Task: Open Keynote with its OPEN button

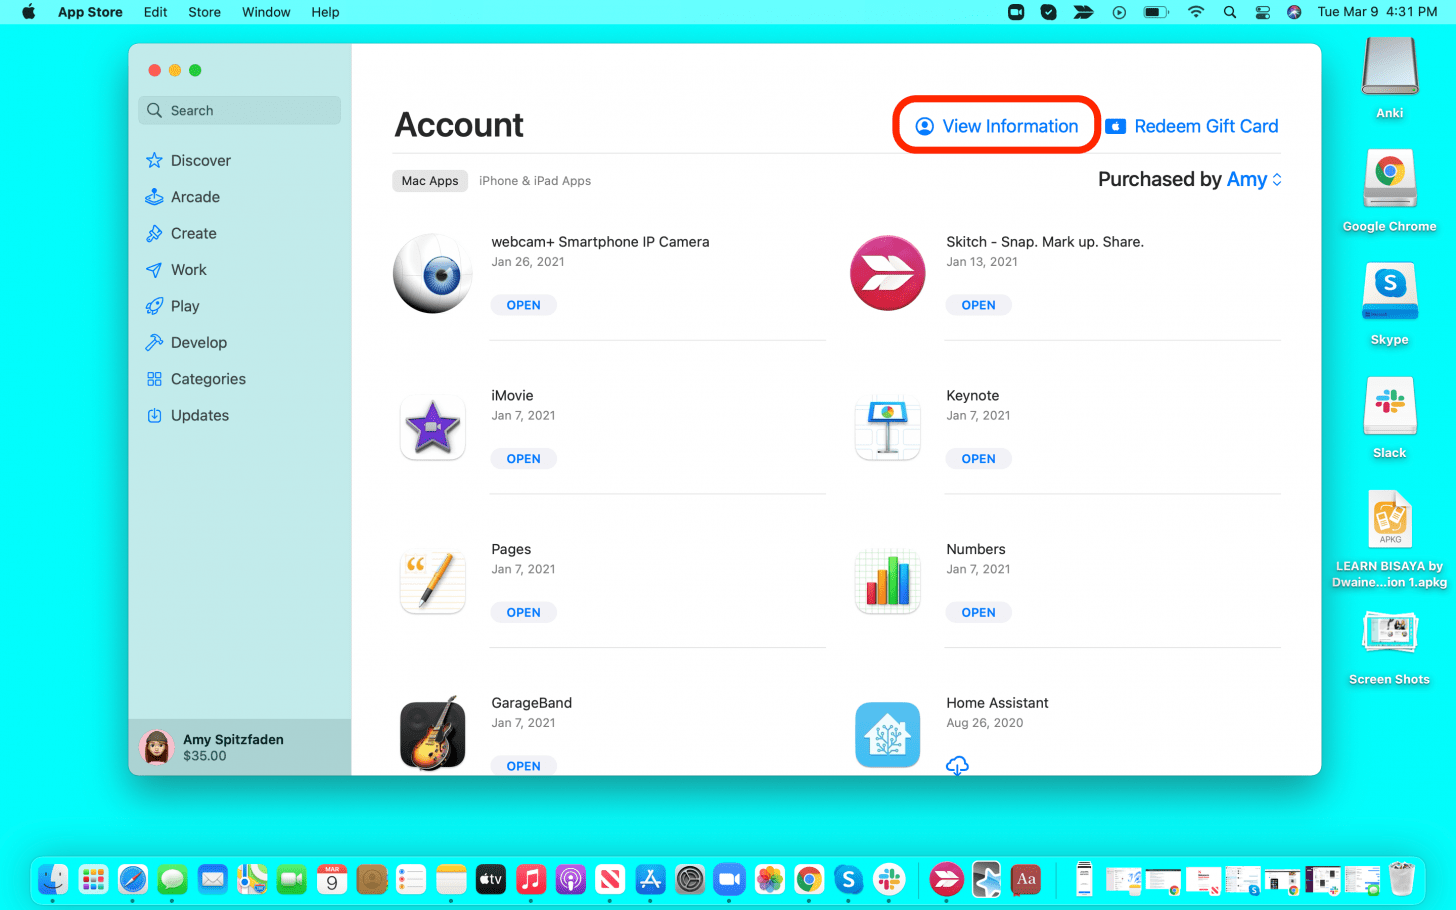Action: (978, 459)
